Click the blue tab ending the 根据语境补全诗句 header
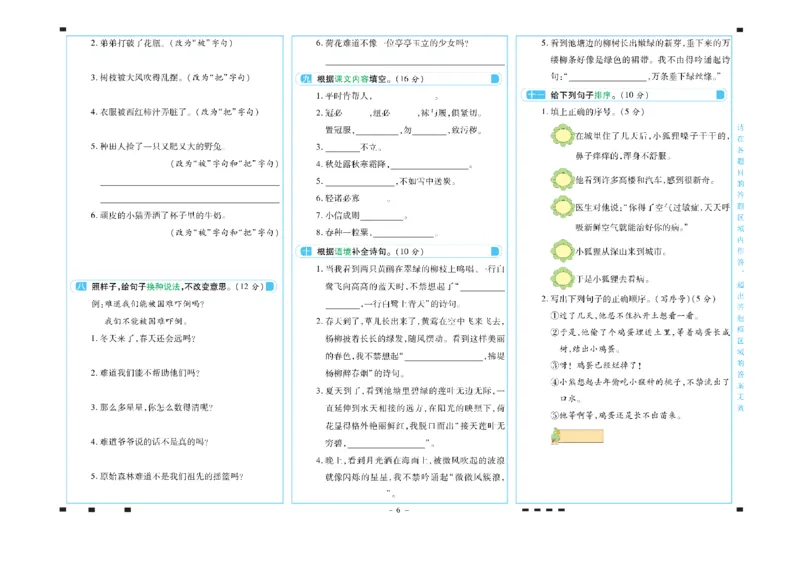 495,251
